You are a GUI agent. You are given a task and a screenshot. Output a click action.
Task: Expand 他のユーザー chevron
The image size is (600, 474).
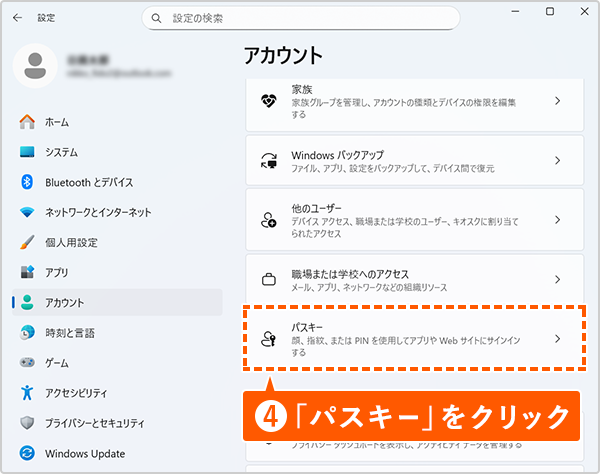[x=557, y=219]
